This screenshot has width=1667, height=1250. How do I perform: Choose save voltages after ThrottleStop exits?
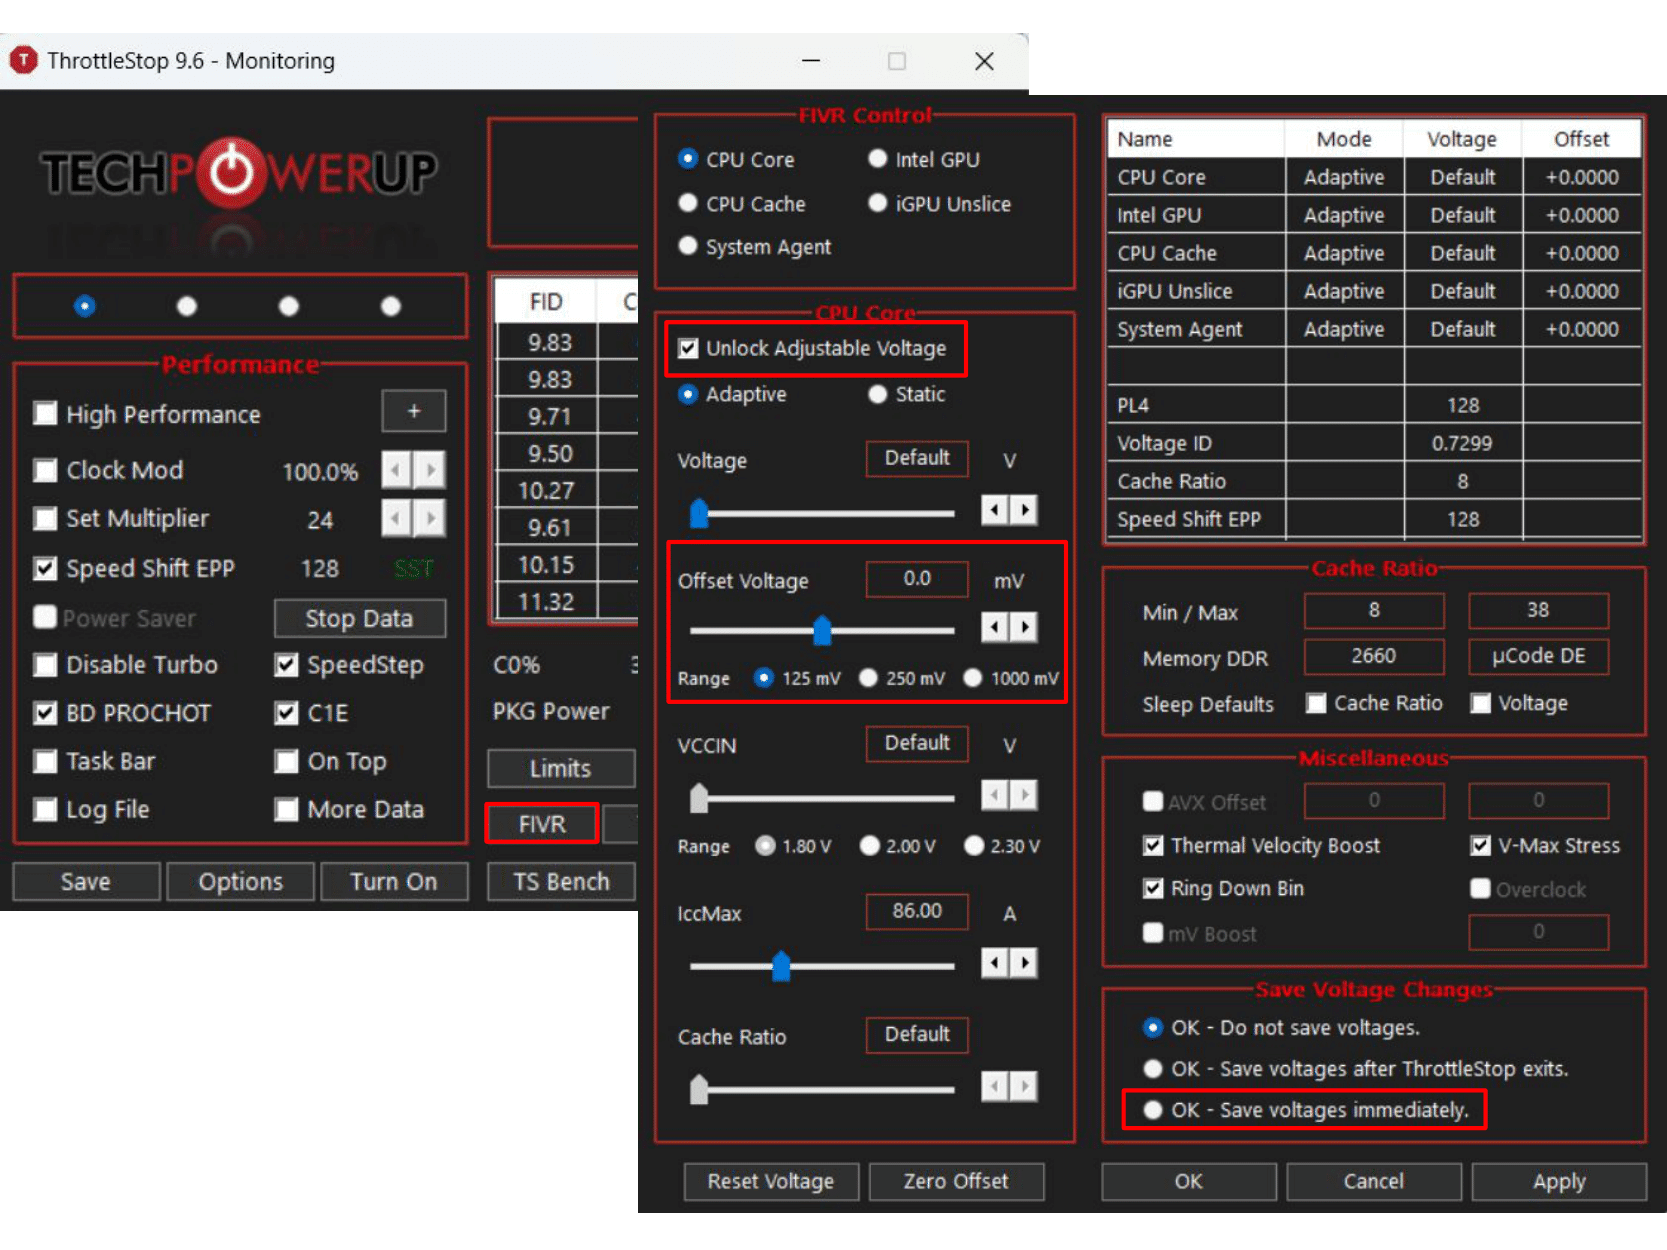click(1153, 1069)
